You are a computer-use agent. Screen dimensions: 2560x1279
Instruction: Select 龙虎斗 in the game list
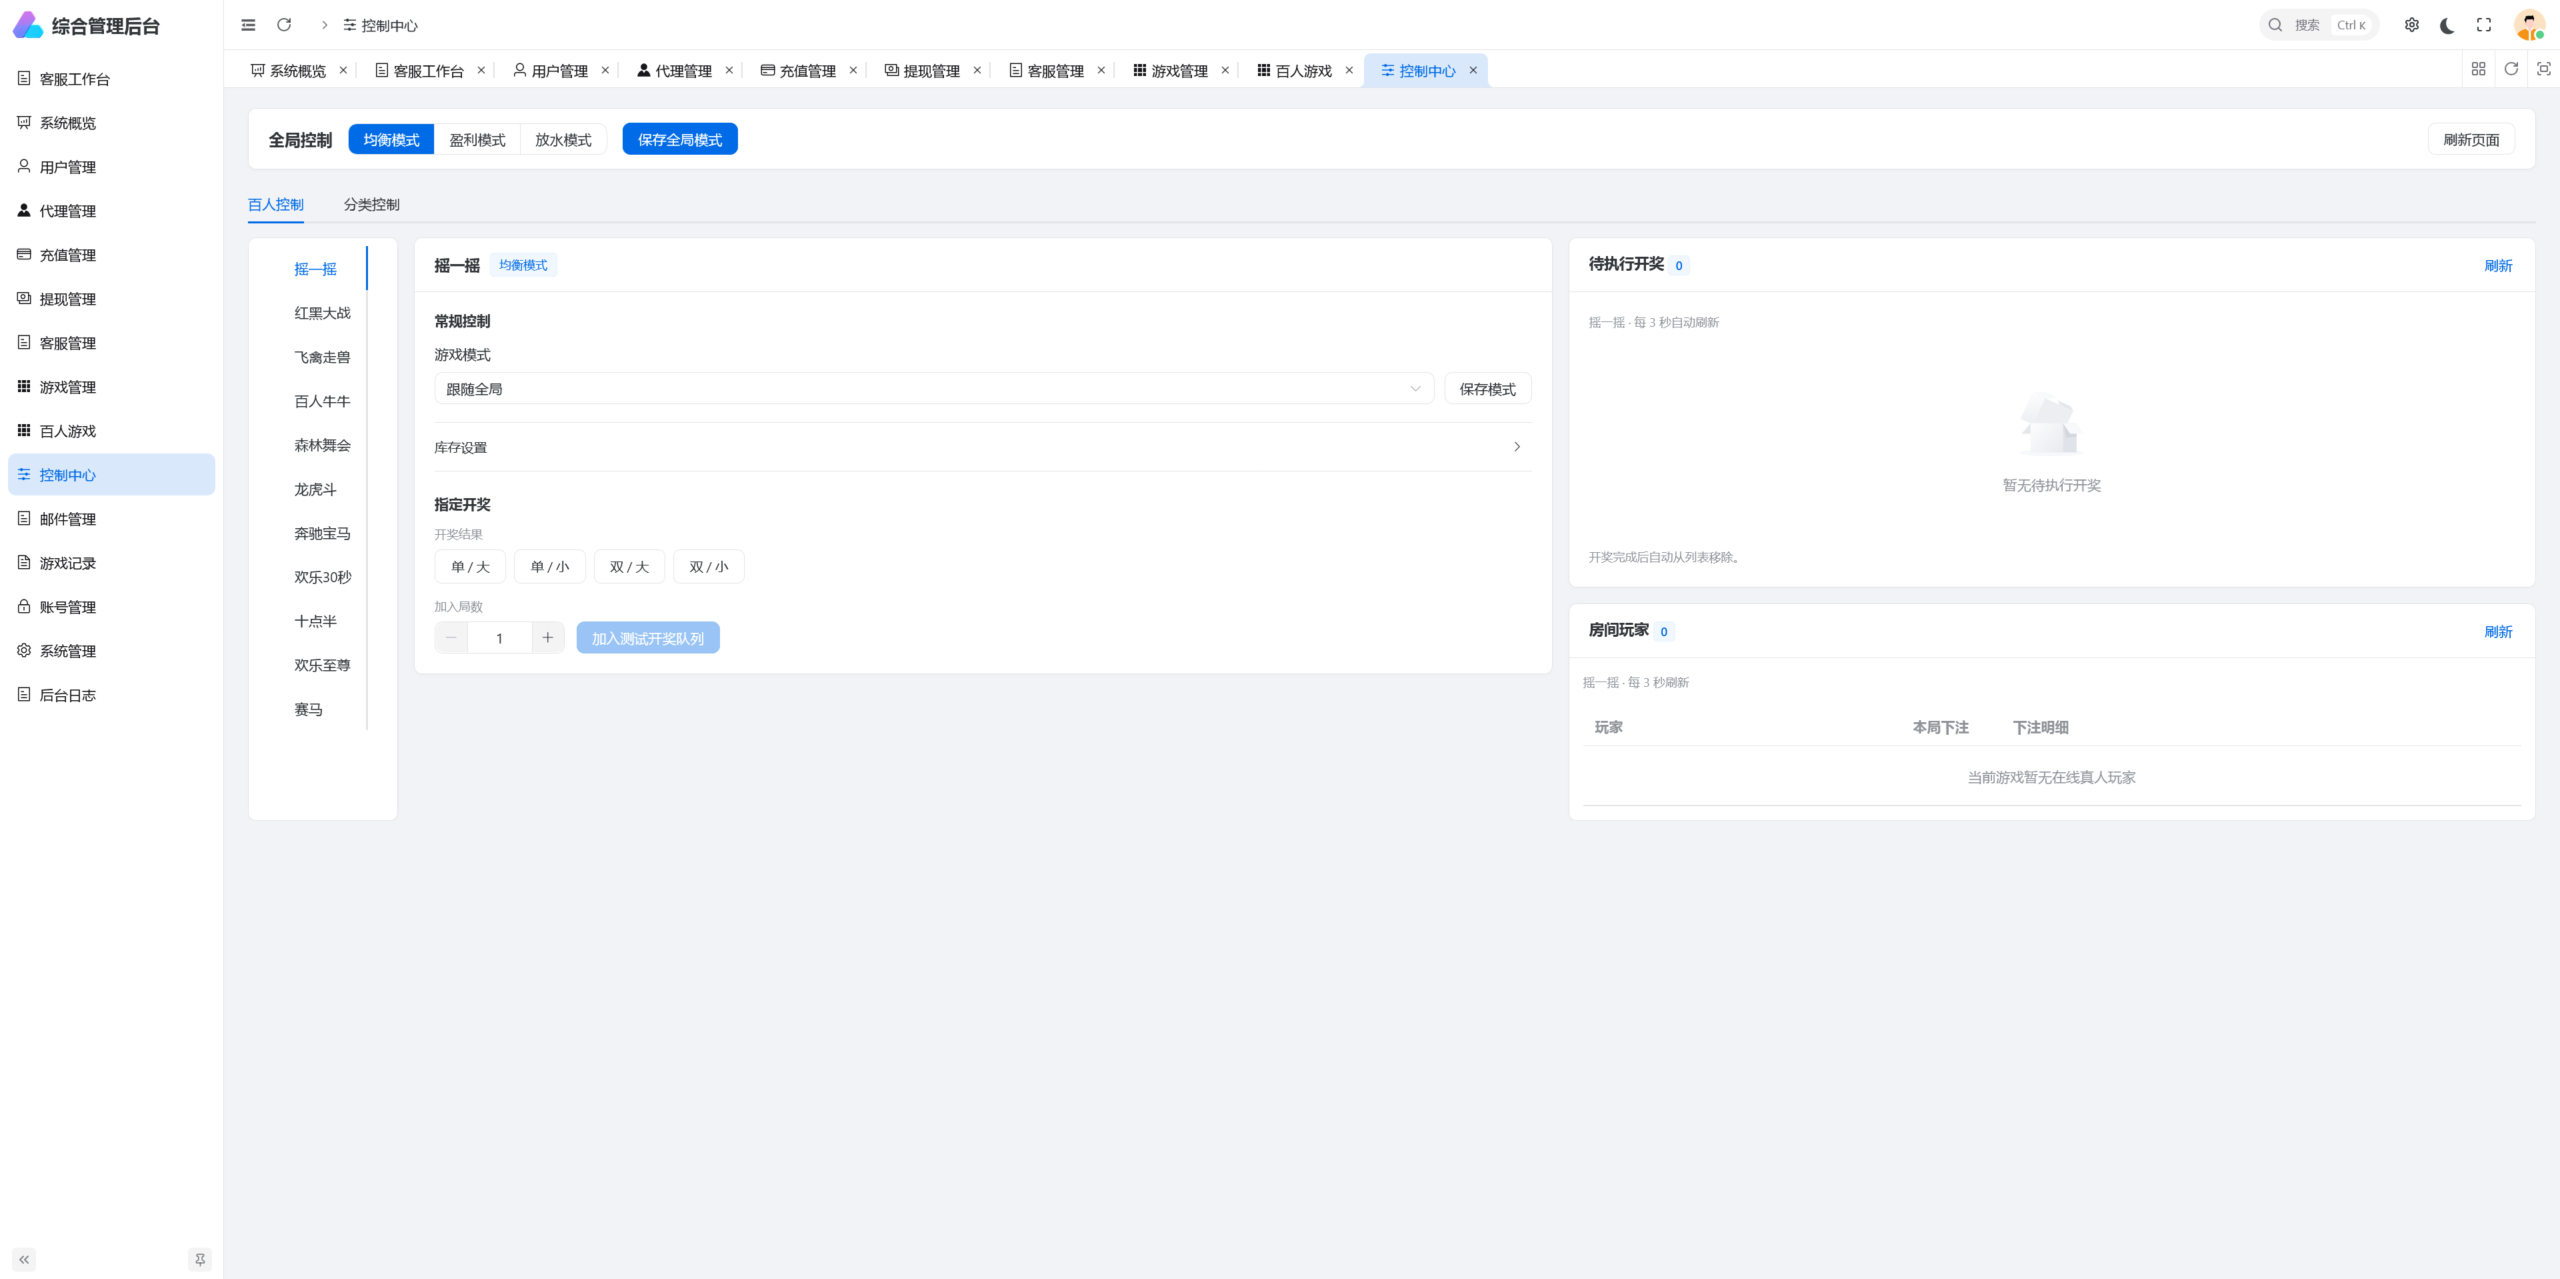coord(315,489)
